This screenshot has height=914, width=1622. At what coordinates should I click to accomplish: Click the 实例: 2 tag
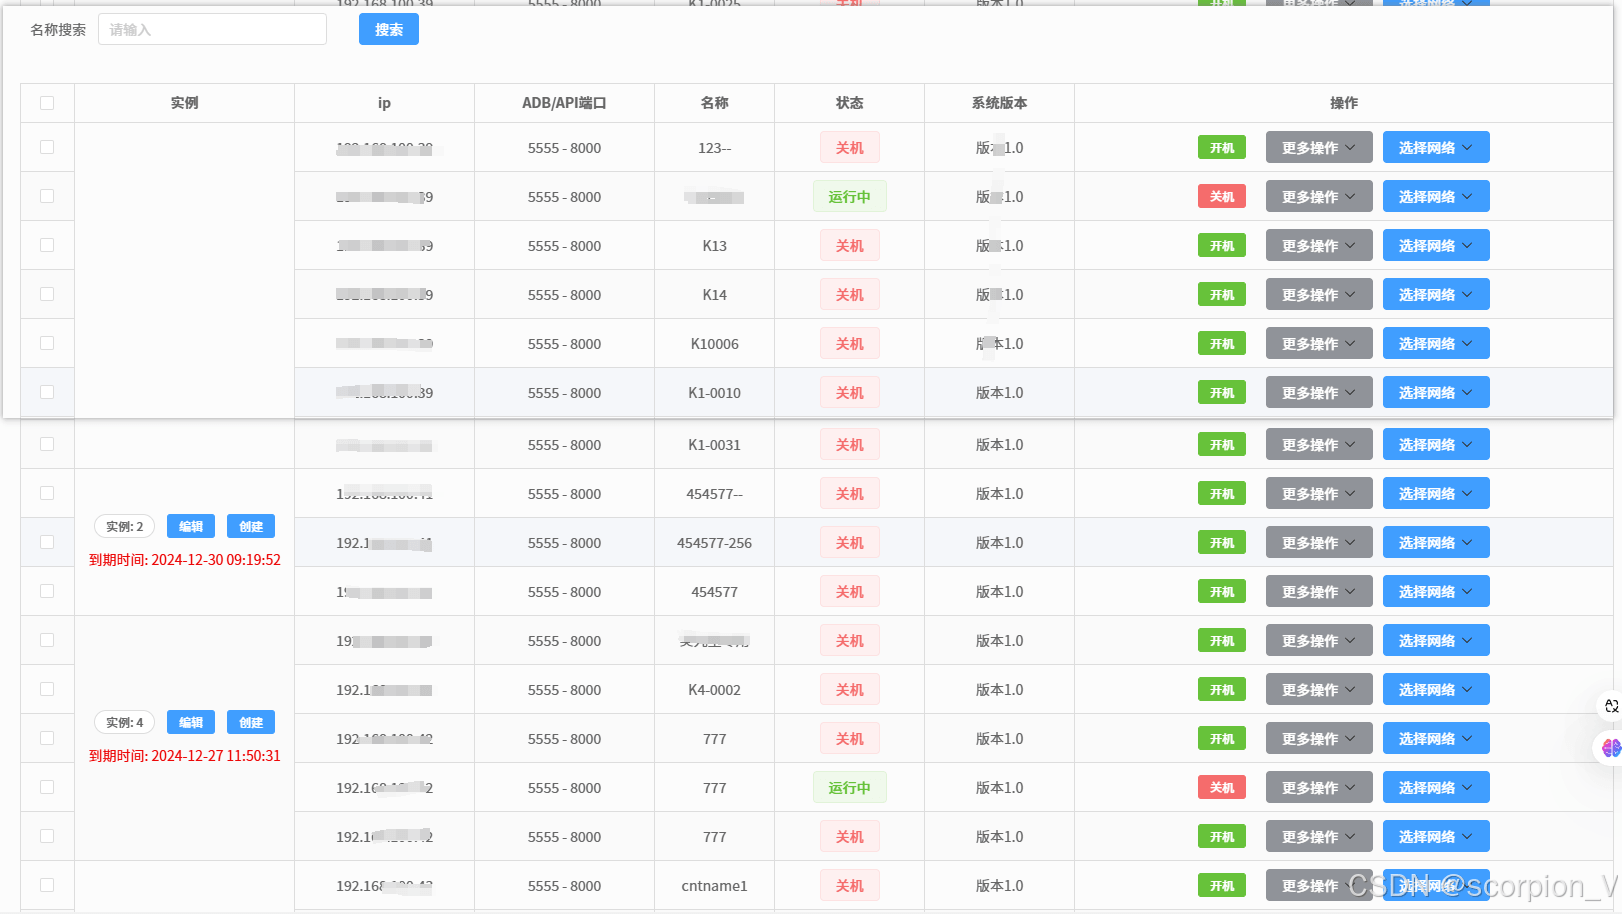coord(125,526)
